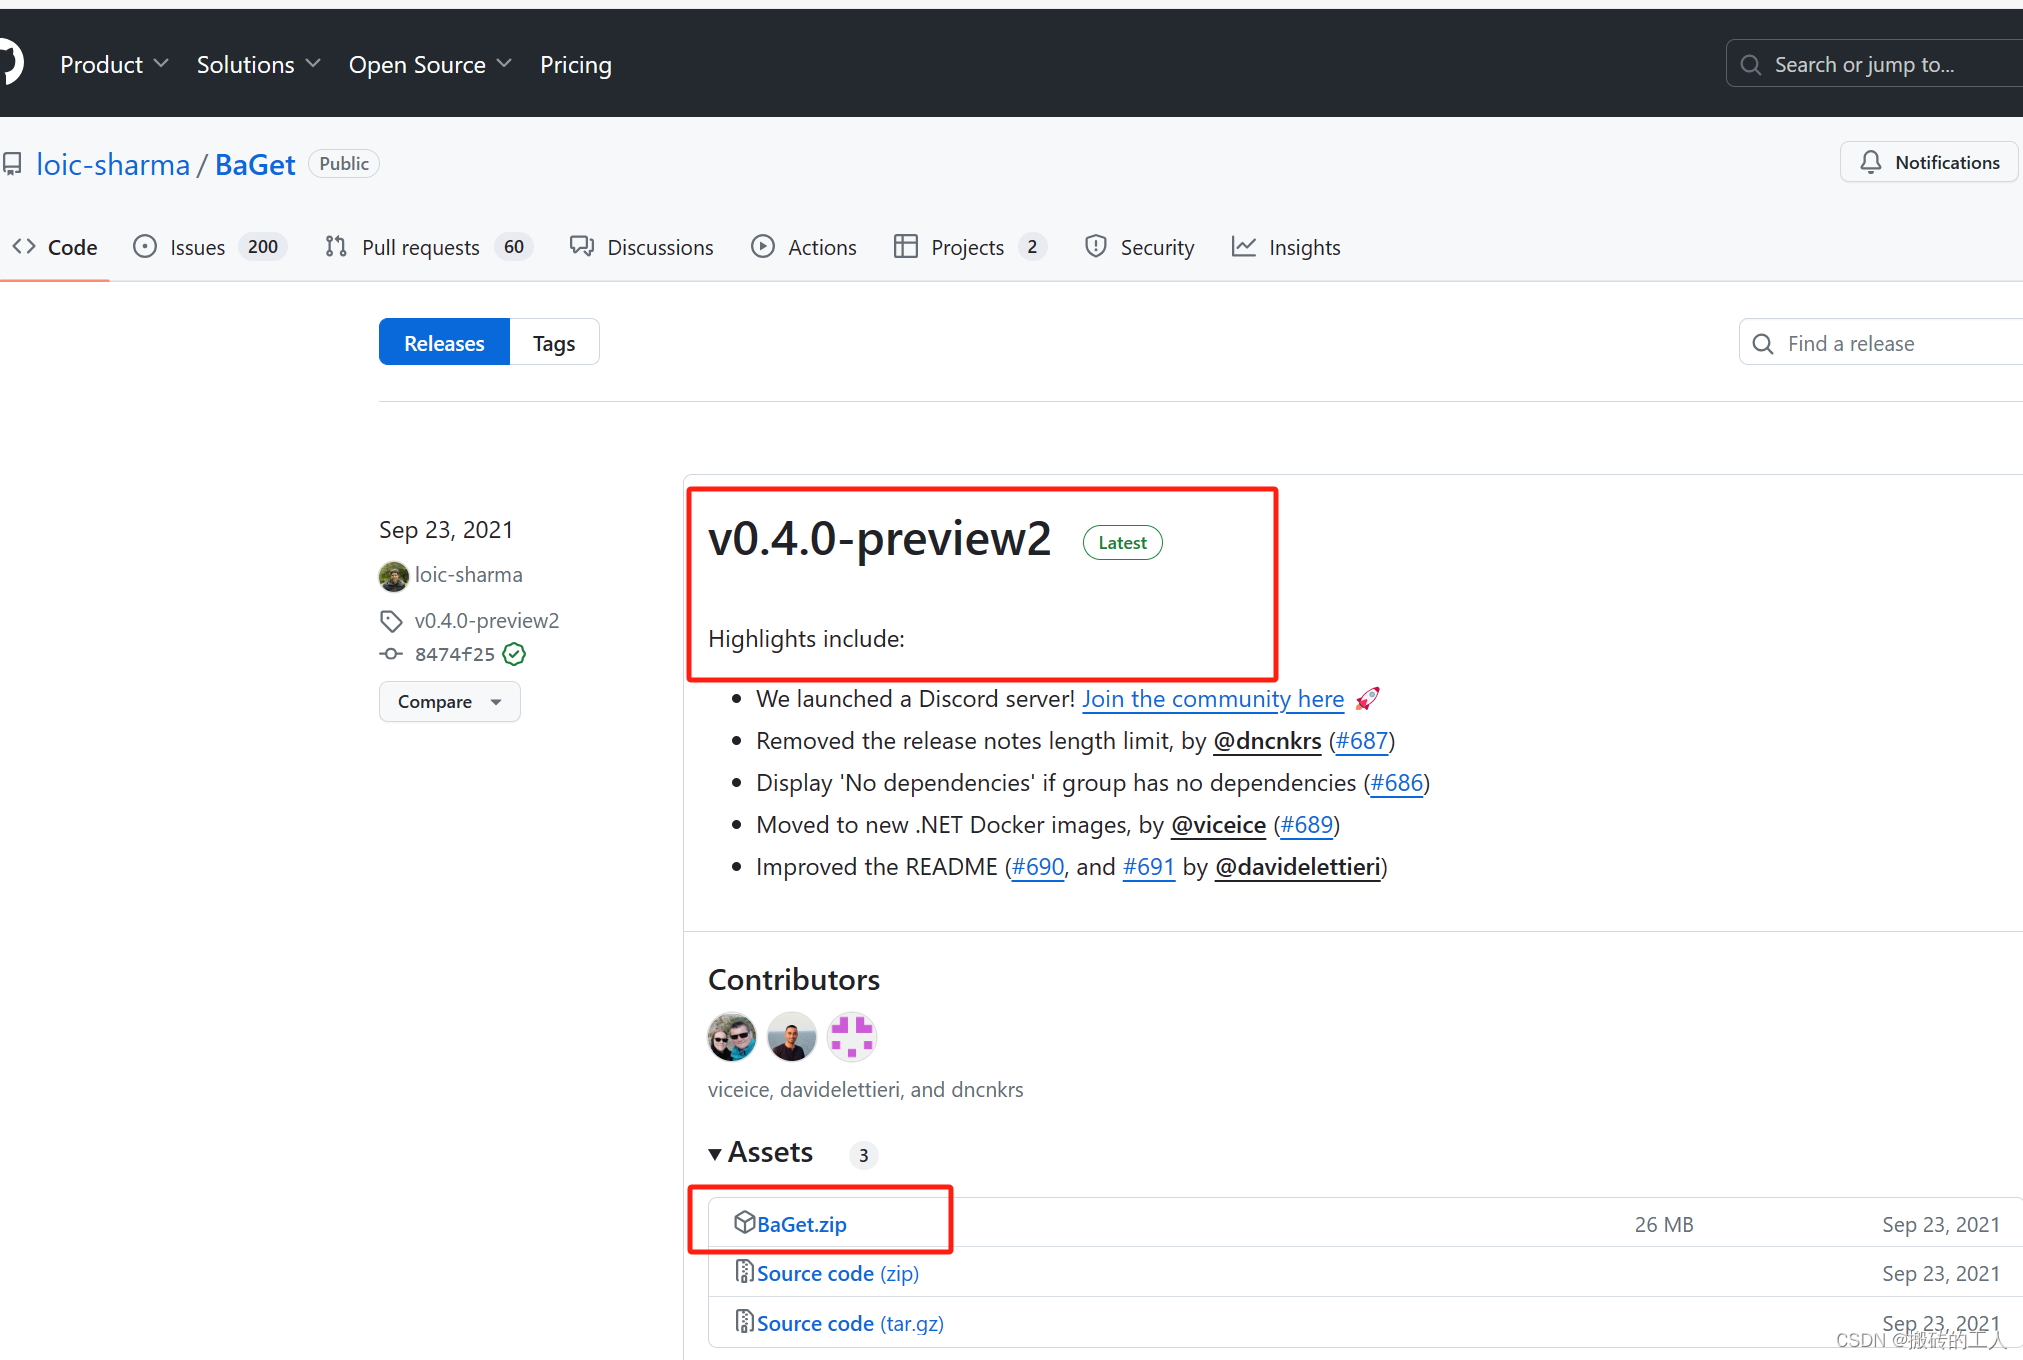Expand the Product menu
2023x1360 pixels.
coord(113,65)
